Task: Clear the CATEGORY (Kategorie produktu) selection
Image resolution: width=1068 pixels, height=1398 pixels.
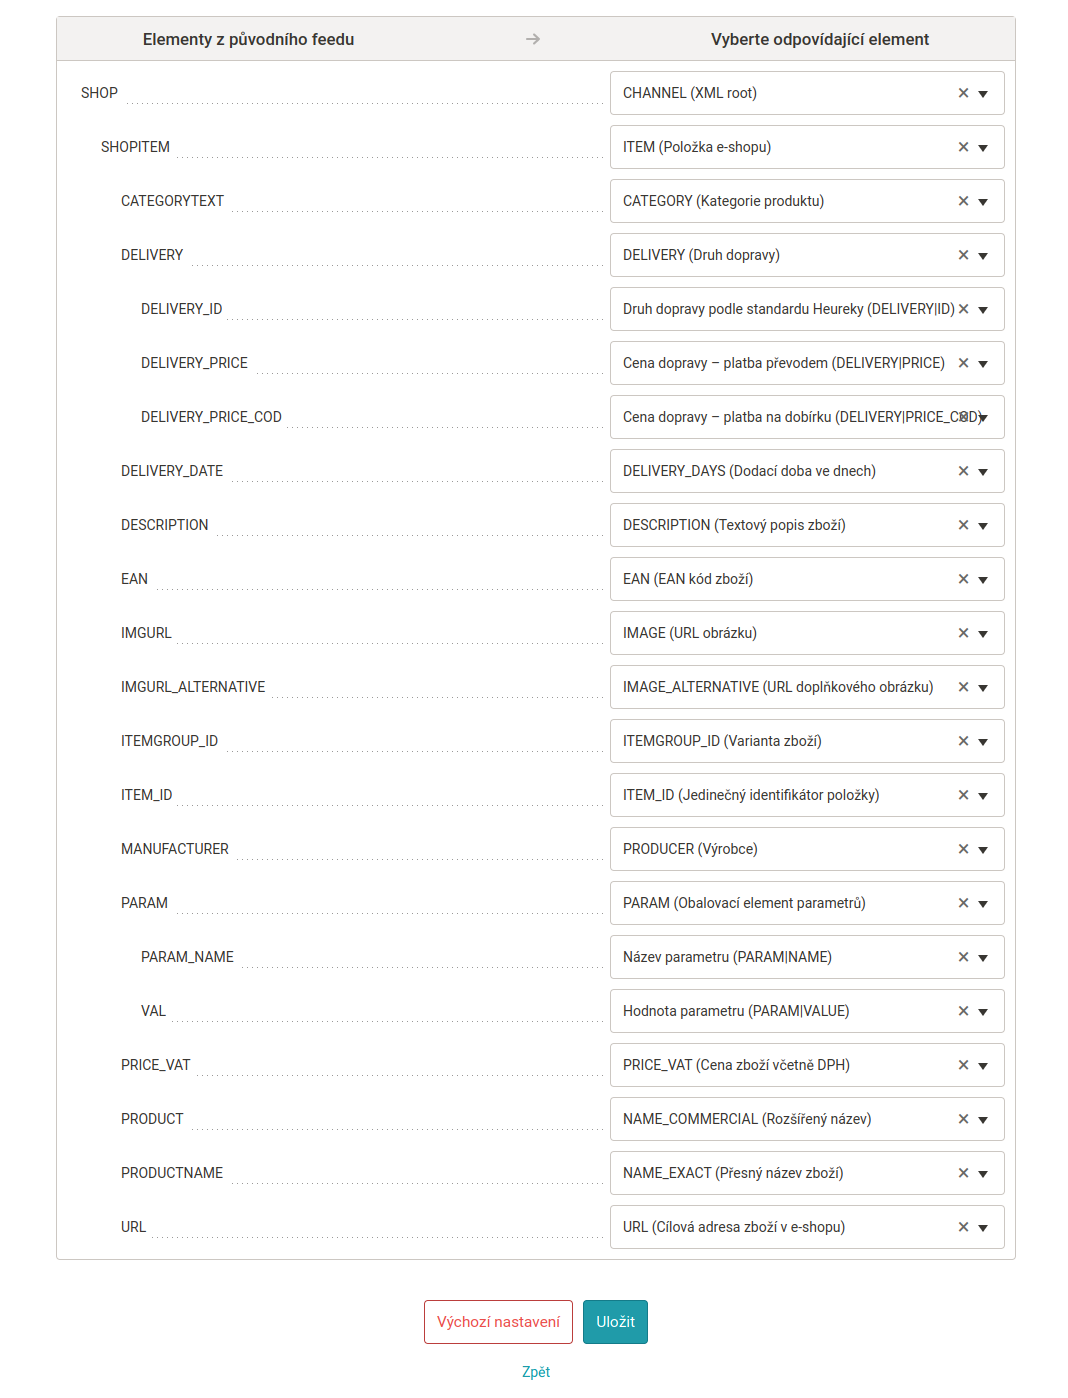Action: 963,201
